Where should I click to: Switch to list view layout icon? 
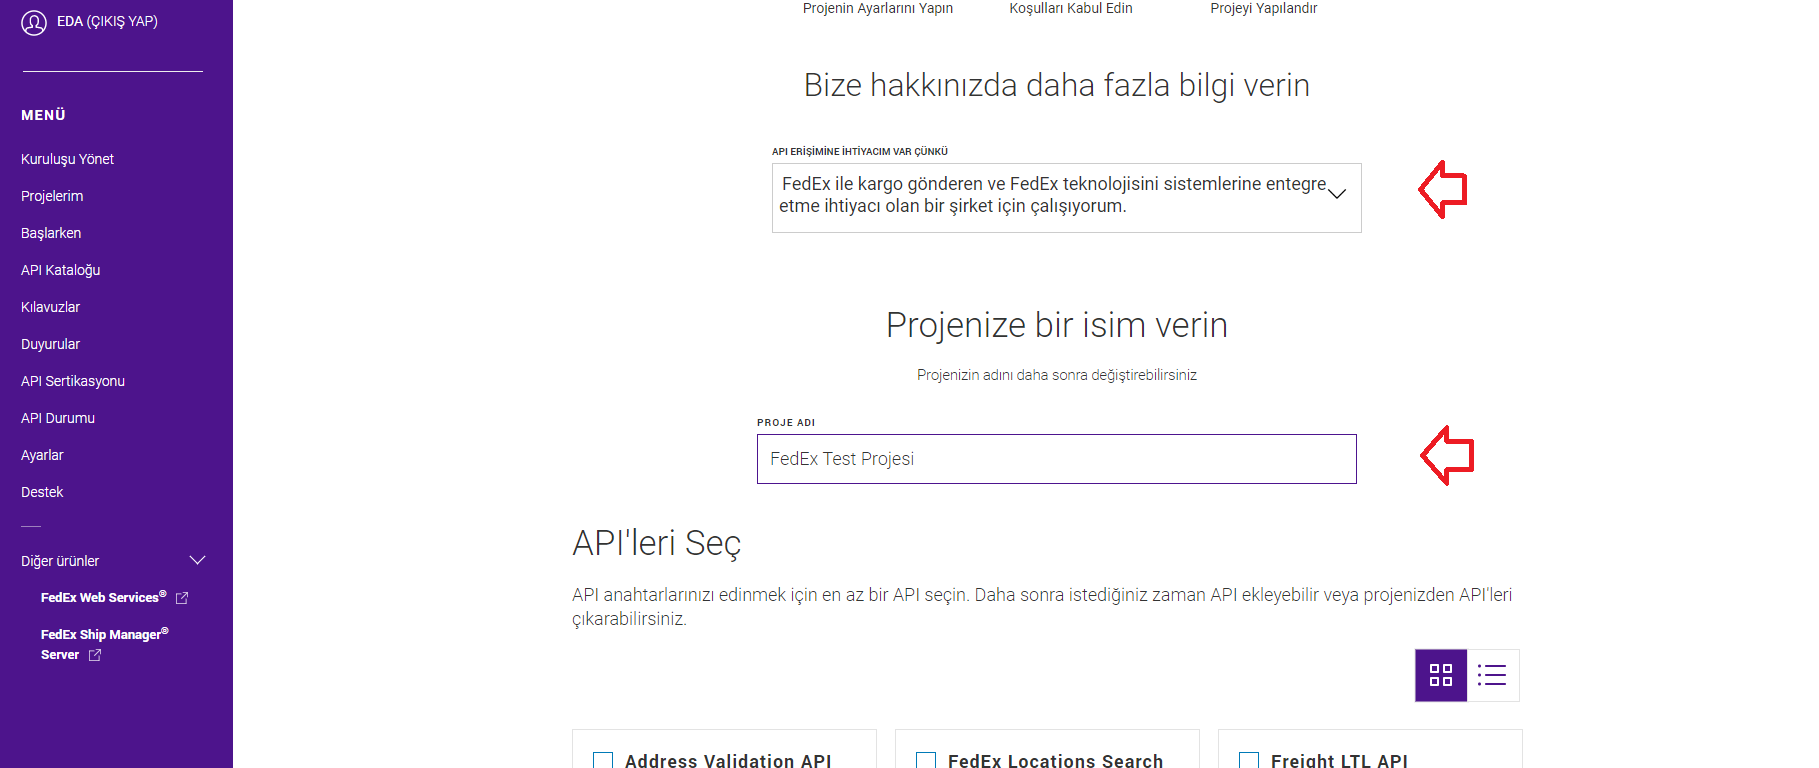pyautogui.click(x=1492, y=675)
